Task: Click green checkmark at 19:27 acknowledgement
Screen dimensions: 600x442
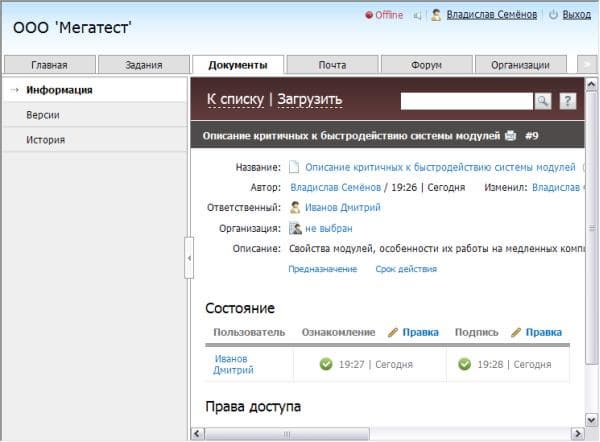Action: tap(326, 364)
